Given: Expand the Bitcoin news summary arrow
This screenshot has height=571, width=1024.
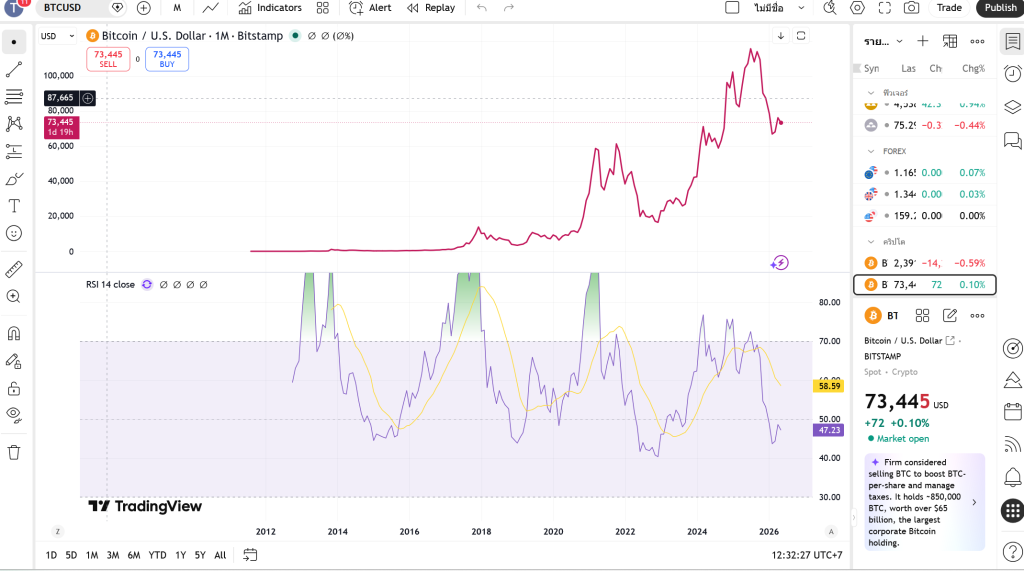Looking at the screenshot, I should click(x=974, y=502).
